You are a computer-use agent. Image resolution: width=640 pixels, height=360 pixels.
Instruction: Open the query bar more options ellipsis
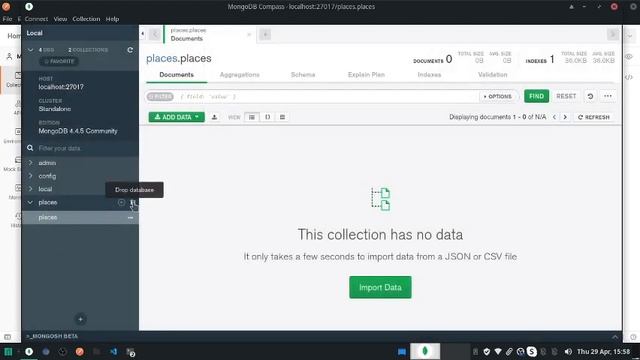(608, 96)
